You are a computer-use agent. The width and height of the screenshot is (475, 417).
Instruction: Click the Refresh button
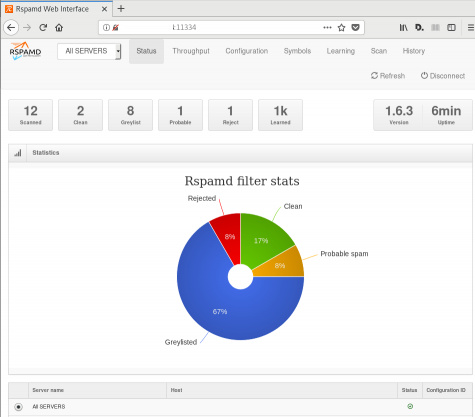388,76
